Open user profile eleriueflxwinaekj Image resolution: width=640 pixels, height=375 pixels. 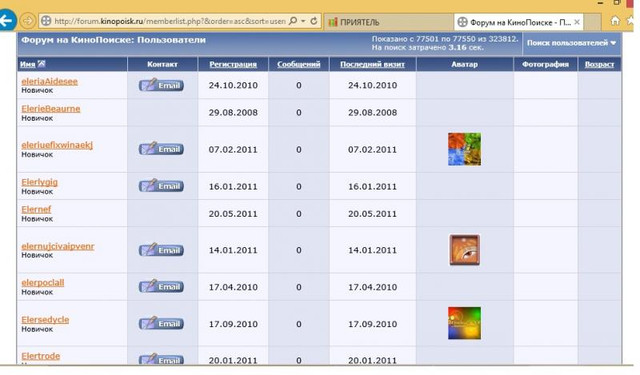[57, 145]
